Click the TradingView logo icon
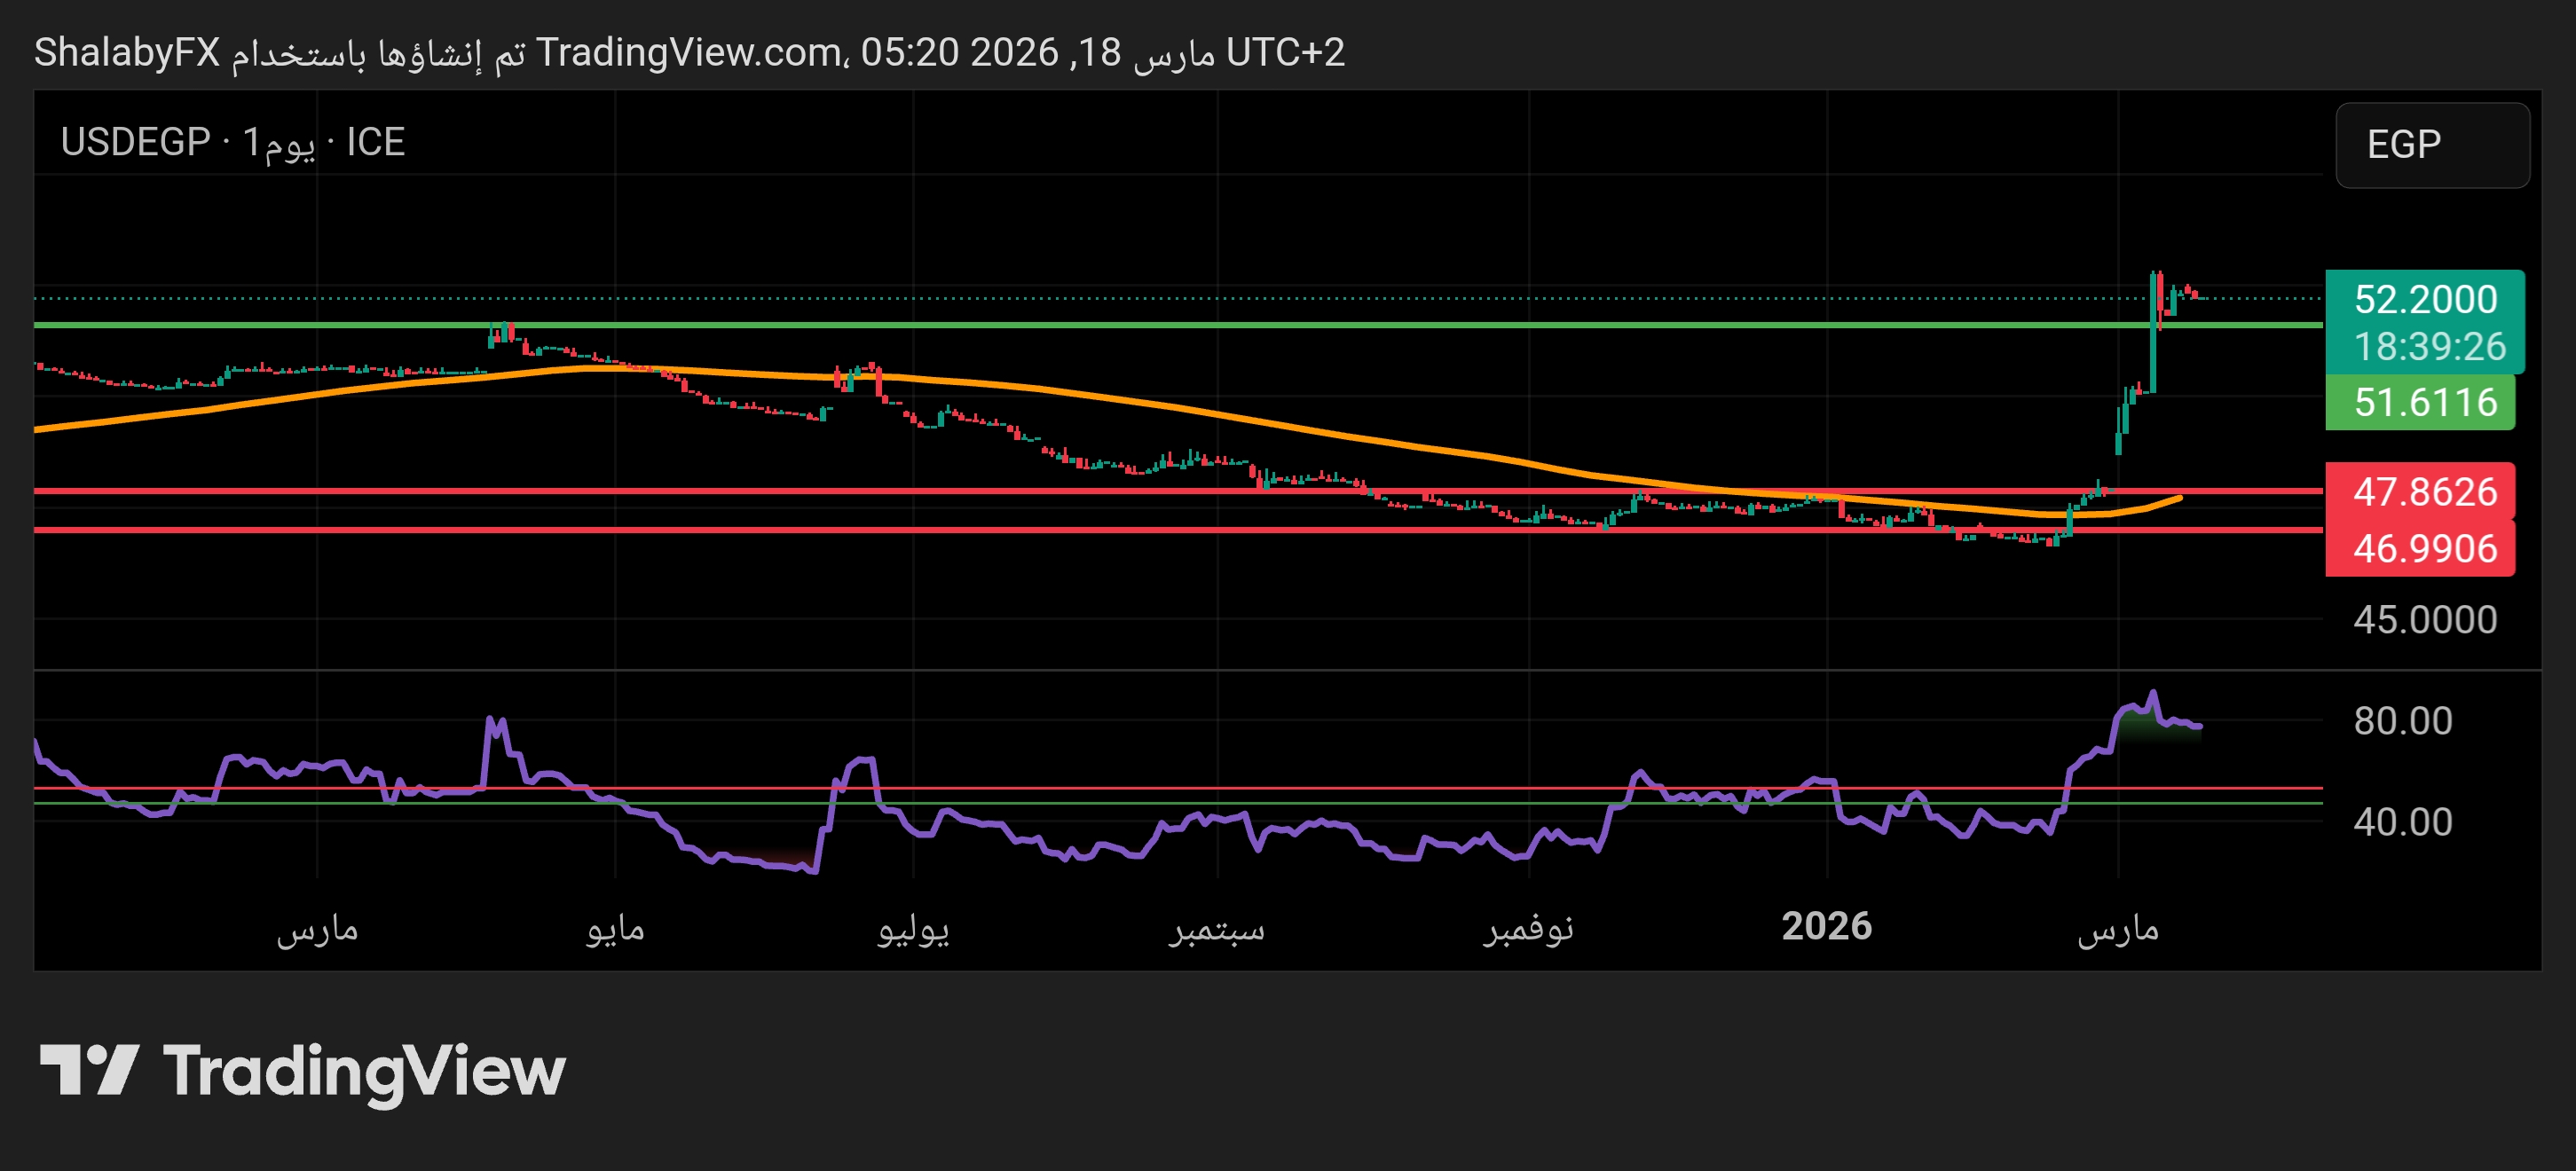This screenshot has height=1171, width=2576. [88, 1070]
